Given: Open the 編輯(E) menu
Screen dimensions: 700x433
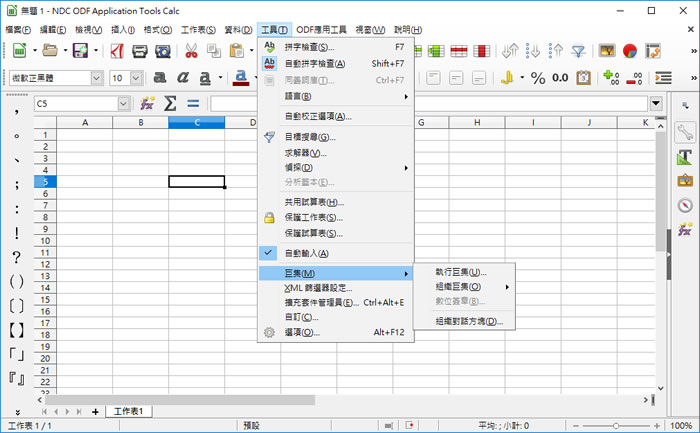Looking at the screenshot, I should (53, 29).
